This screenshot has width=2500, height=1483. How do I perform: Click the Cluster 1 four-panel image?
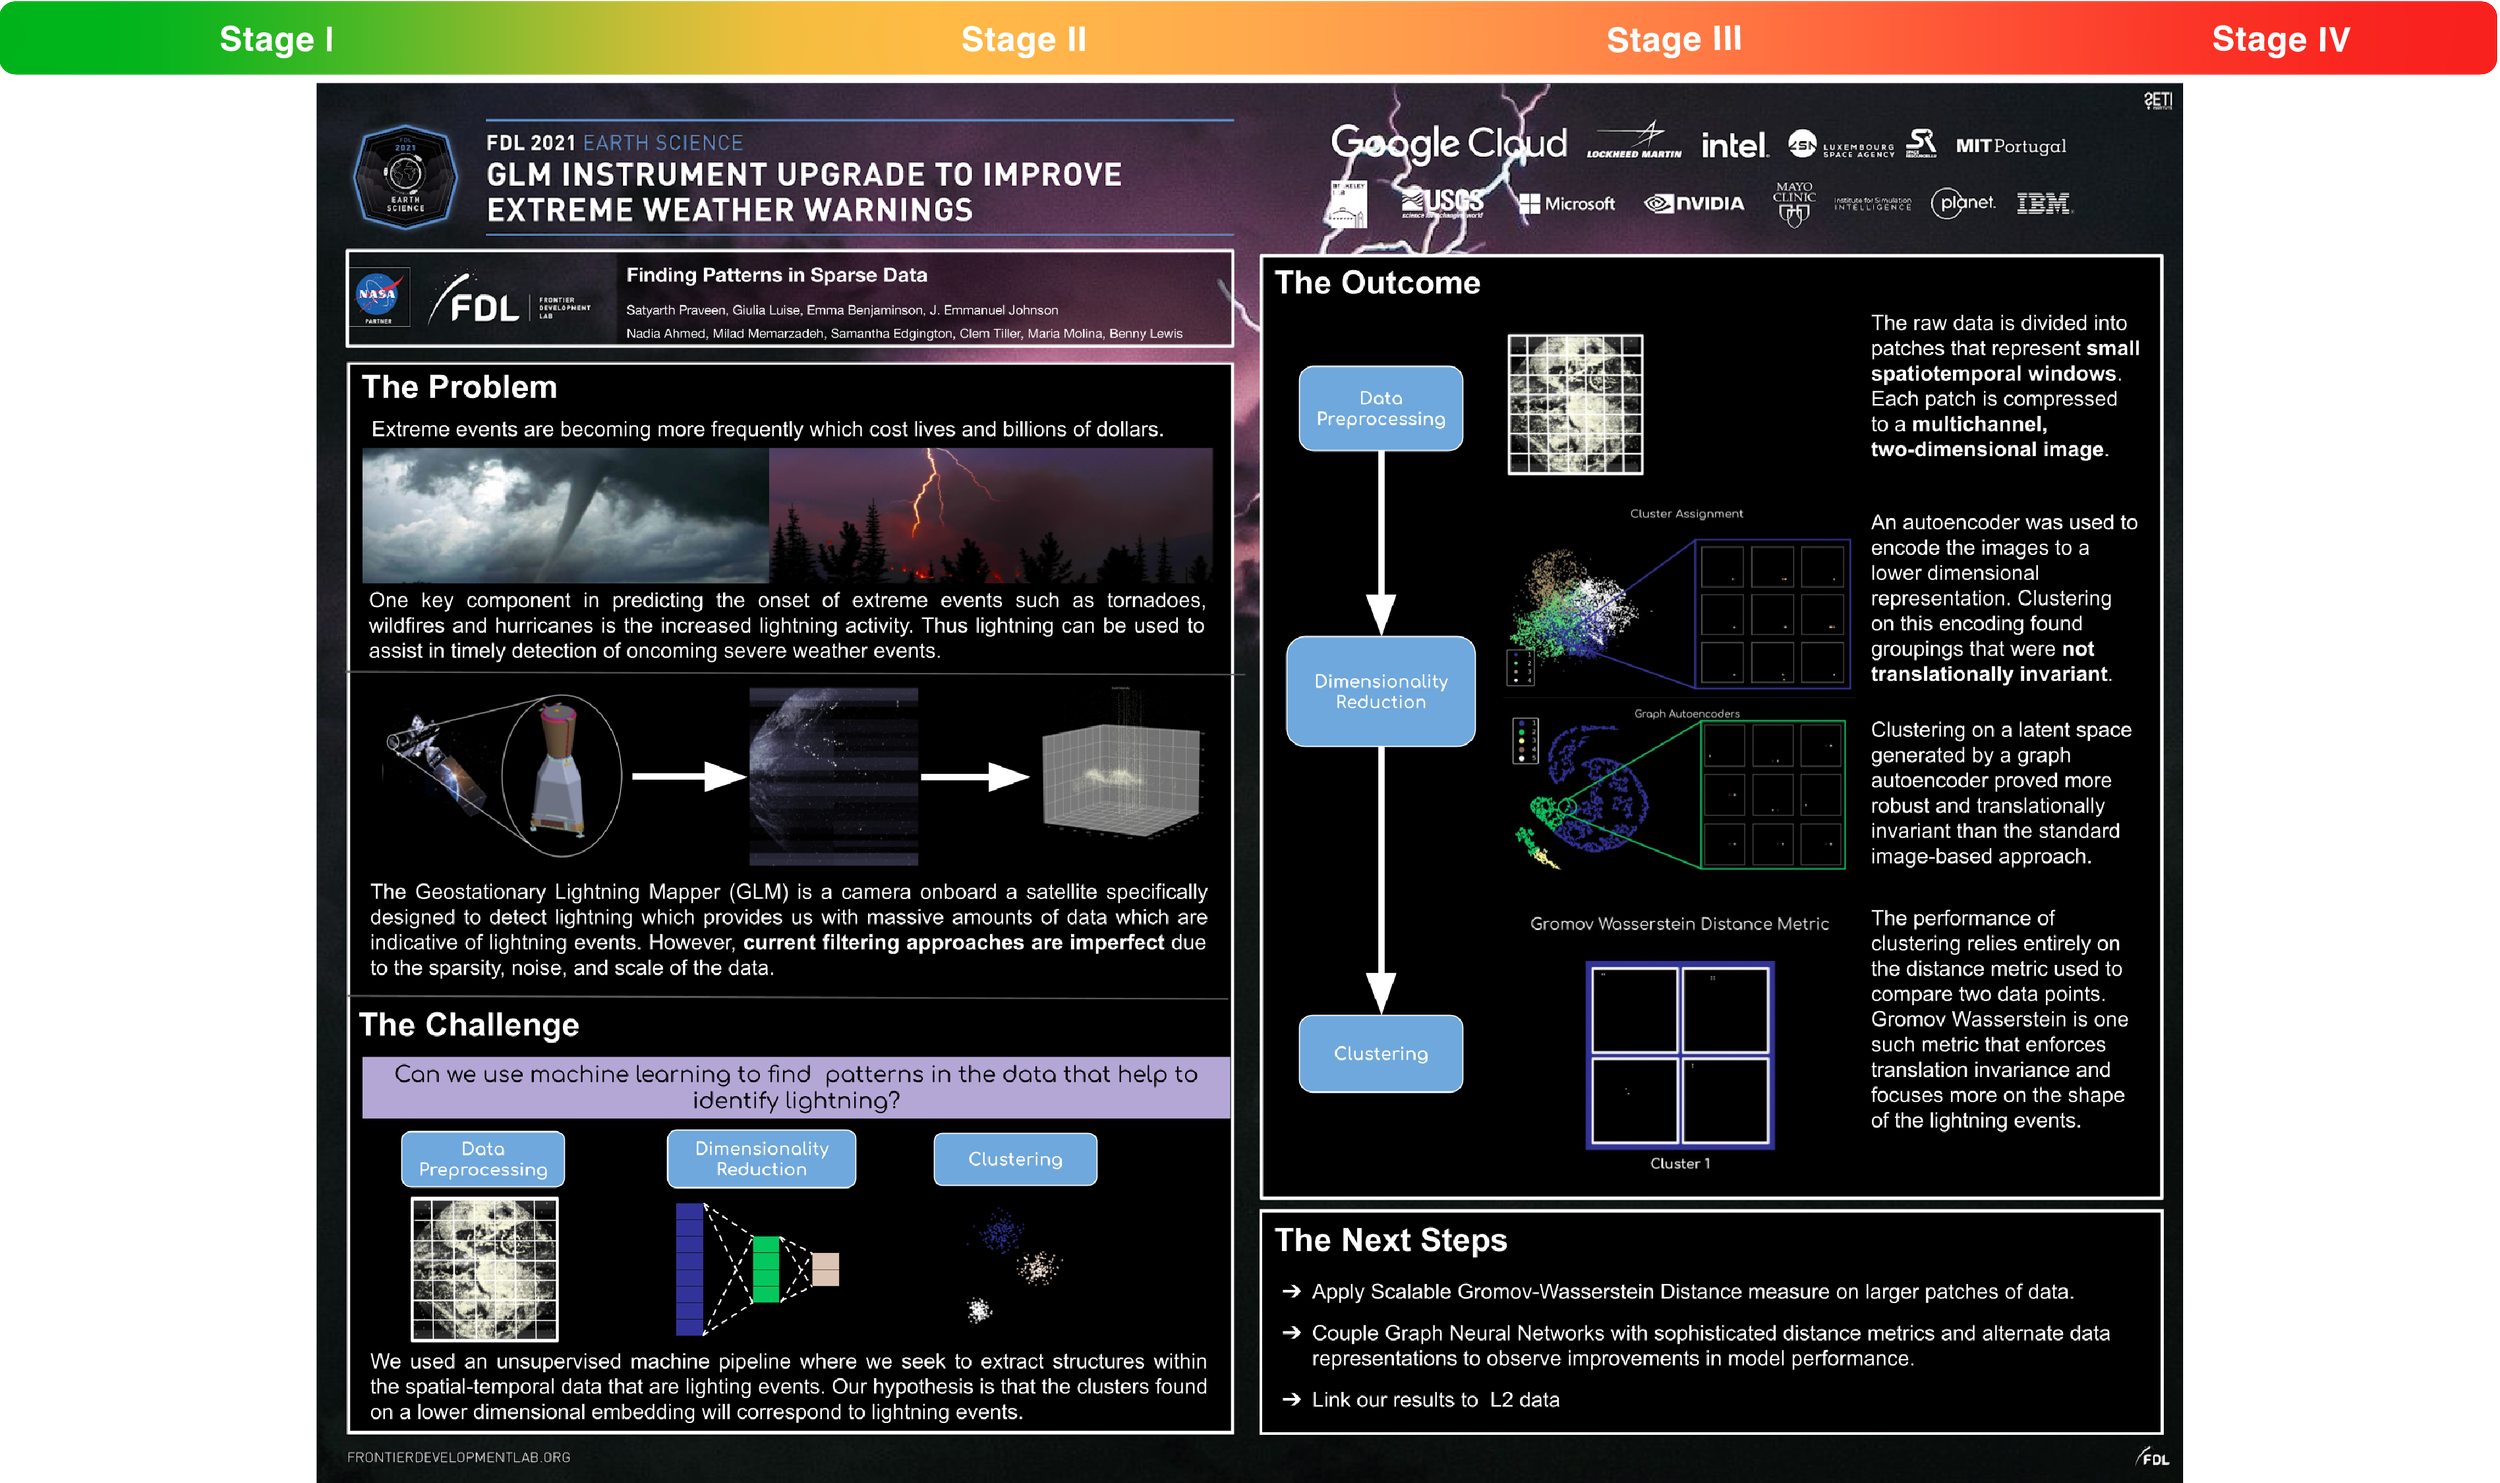(1679, 1055)
